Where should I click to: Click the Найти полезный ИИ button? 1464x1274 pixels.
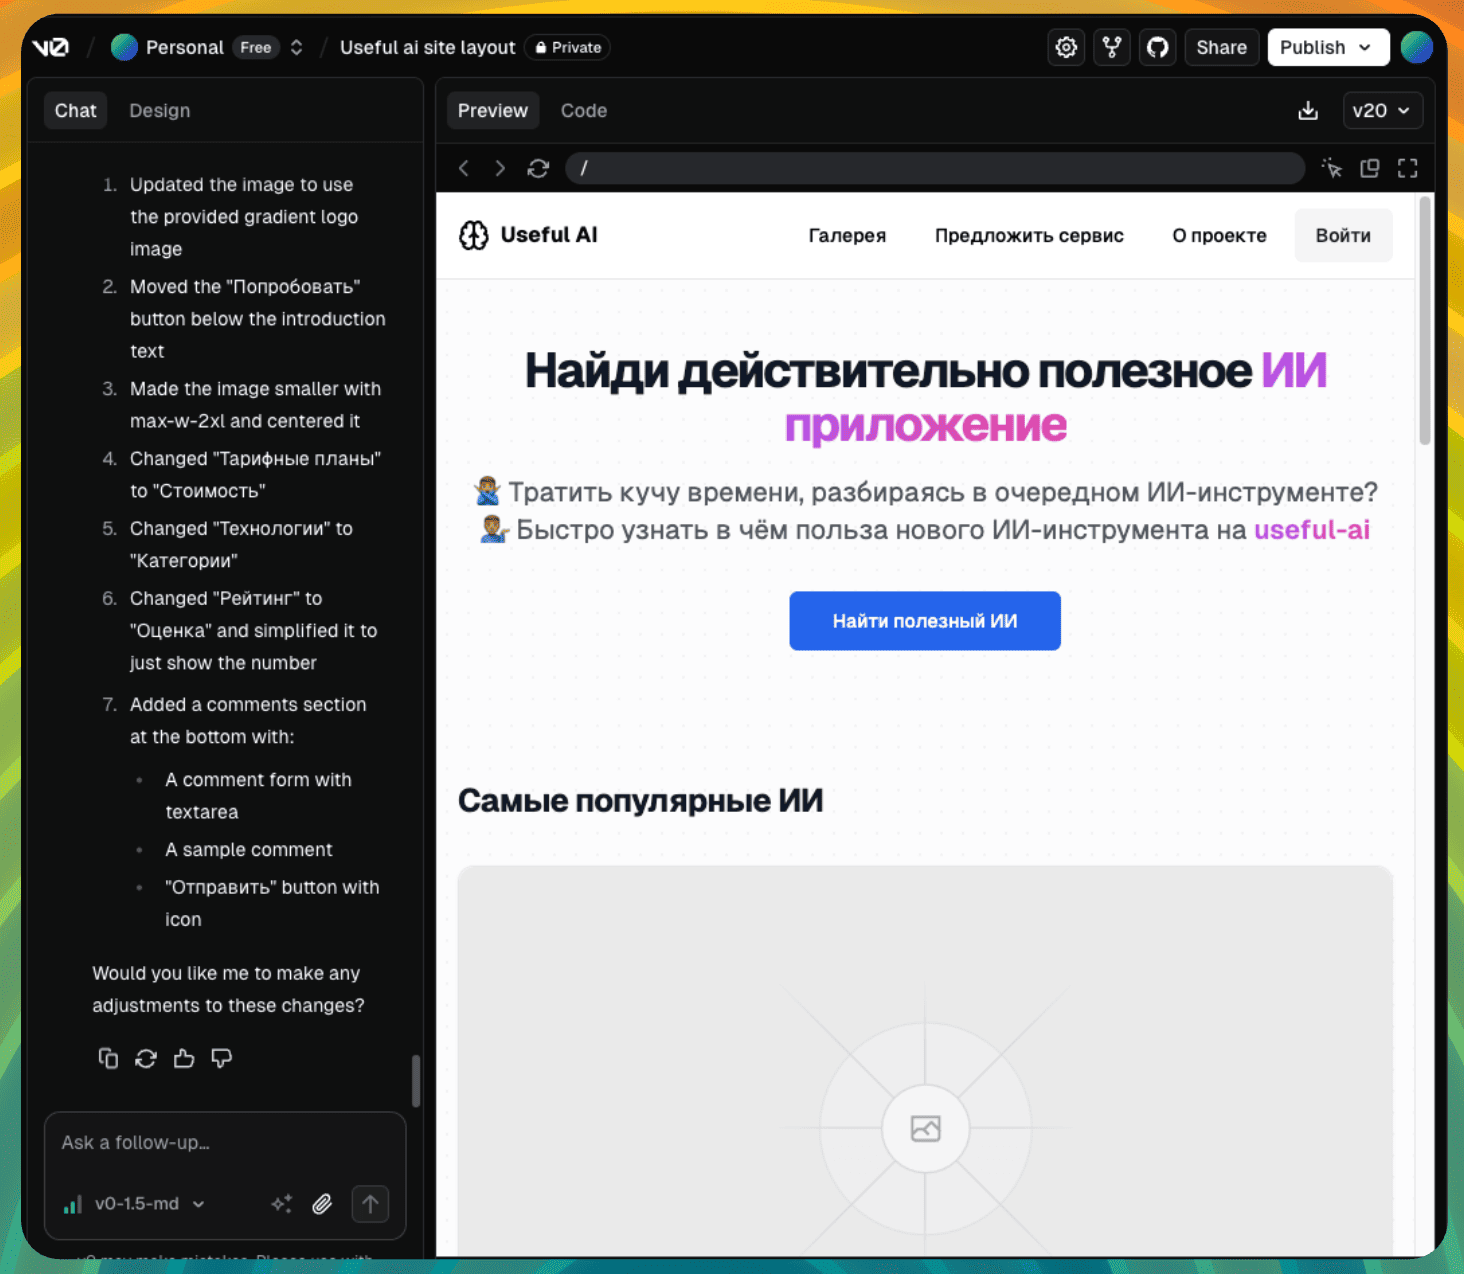924,620
